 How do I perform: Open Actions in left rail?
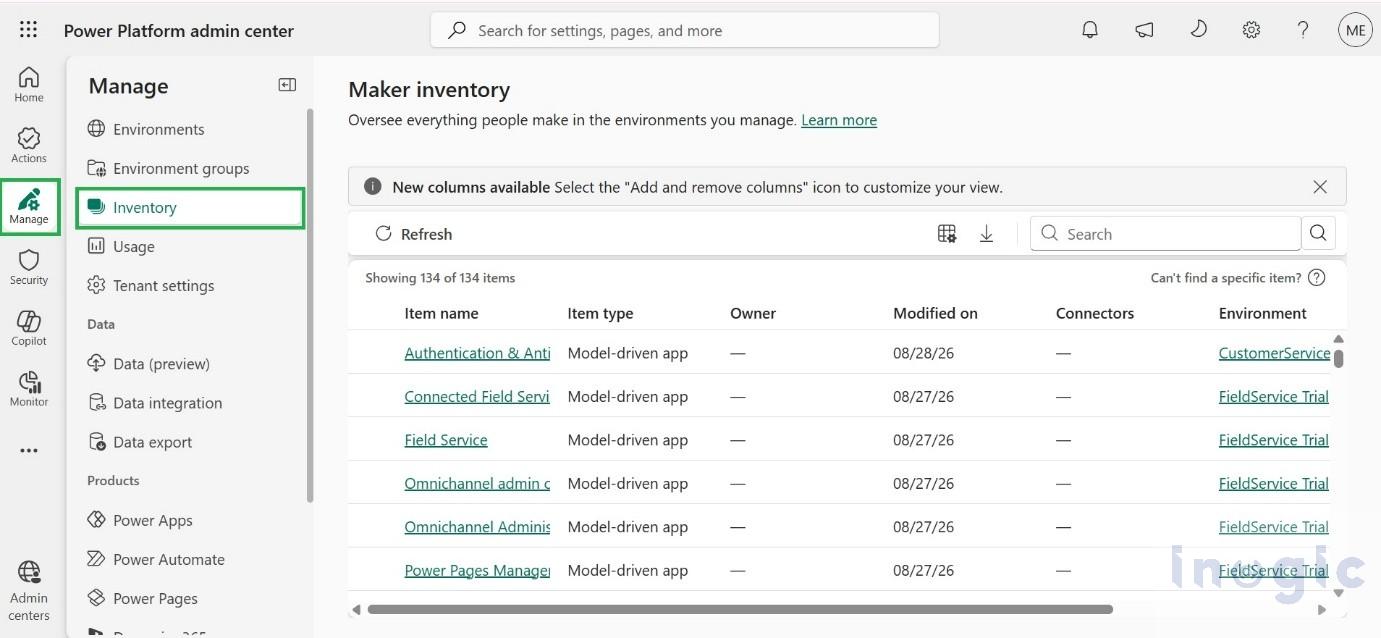click(x=29, y=146)
